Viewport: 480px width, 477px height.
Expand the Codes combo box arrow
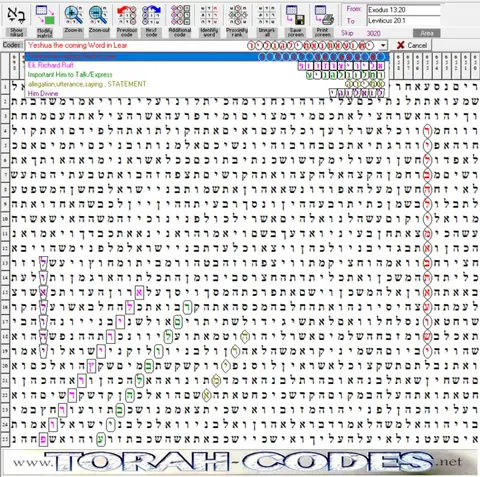click(383, 45)
